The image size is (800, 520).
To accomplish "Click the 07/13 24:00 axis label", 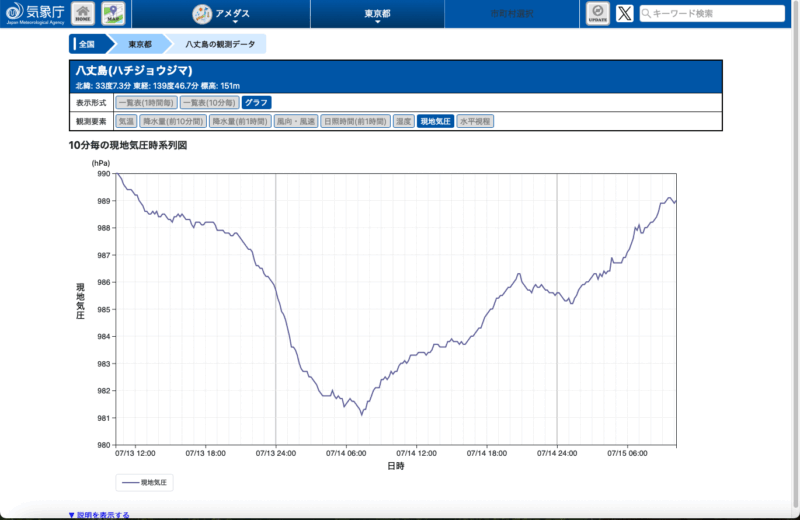I will pos(276,453).
